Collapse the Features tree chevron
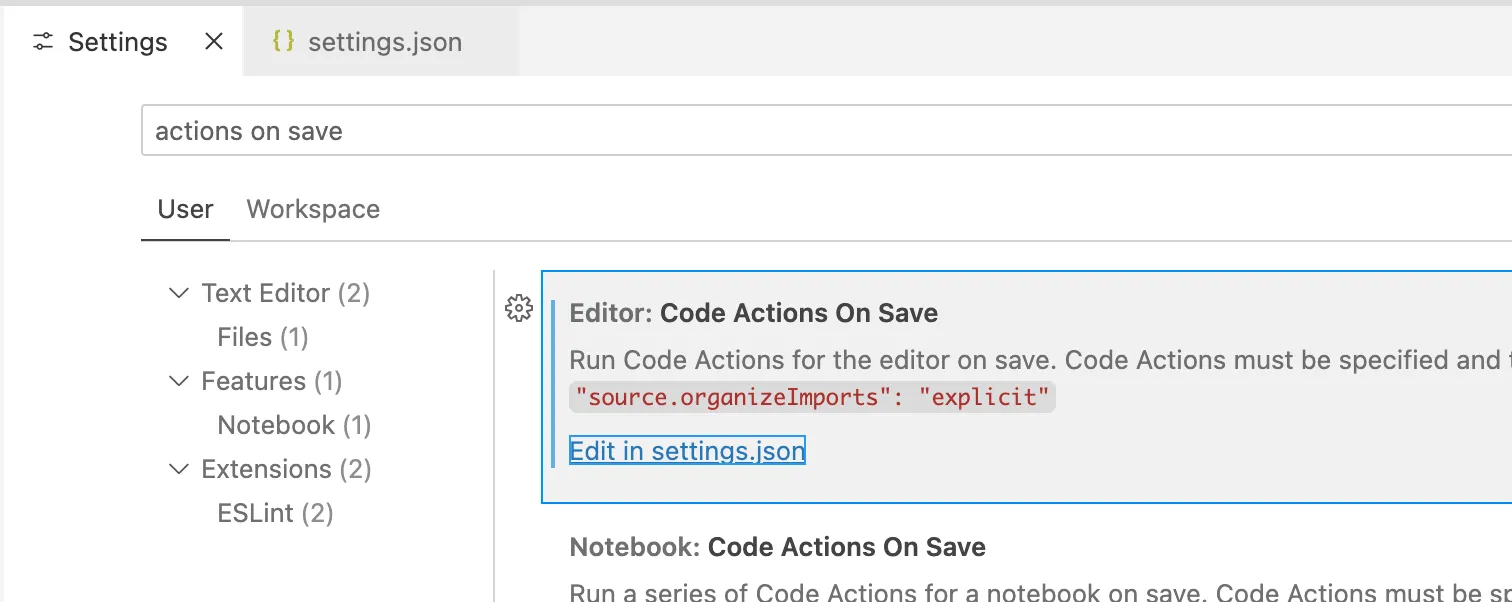The height and width of the screenshot is (602, 1512). tap(179, 381)
